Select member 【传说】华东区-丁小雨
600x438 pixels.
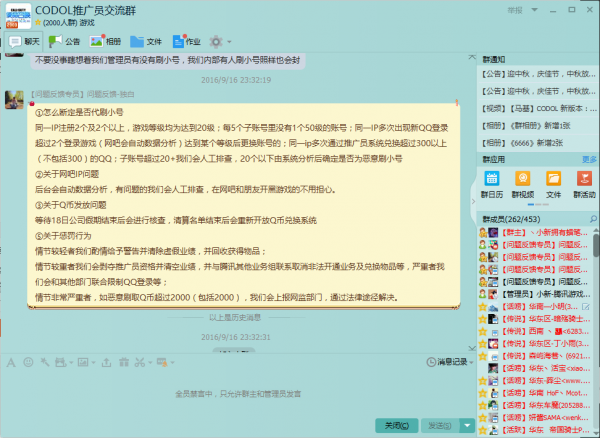coord(535,344)
